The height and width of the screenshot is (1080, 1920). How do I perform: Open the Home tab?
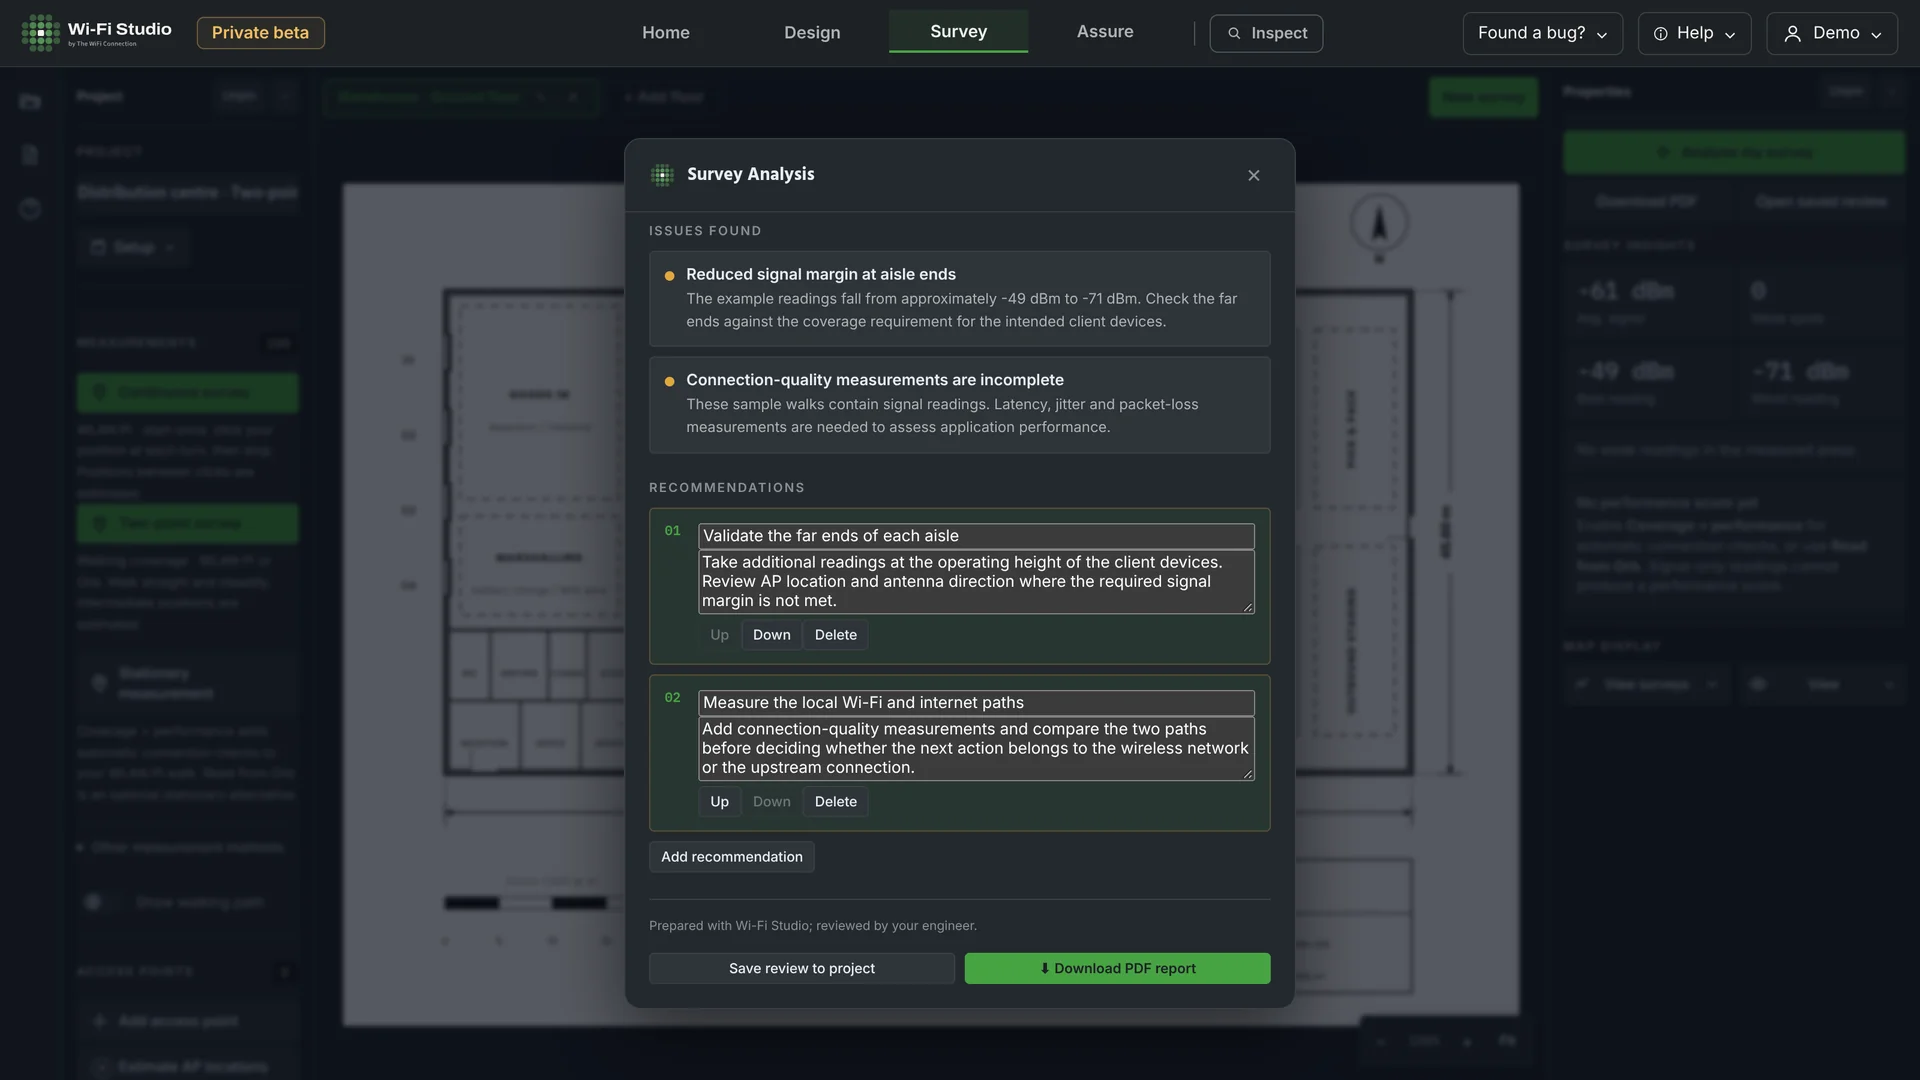pyautogui.click(x=666, y=32)
